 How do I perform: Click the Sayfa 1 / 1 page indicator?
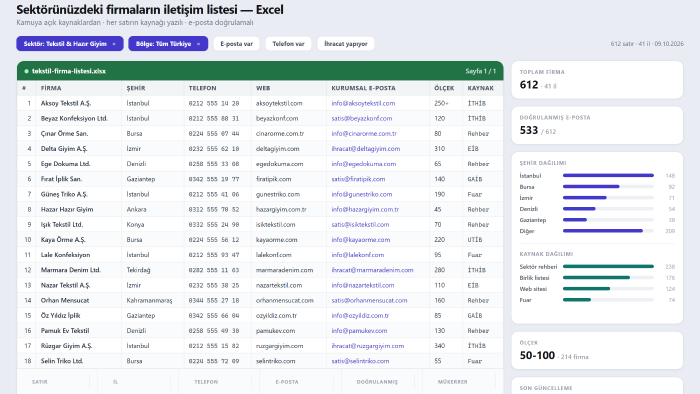point(480,71)
